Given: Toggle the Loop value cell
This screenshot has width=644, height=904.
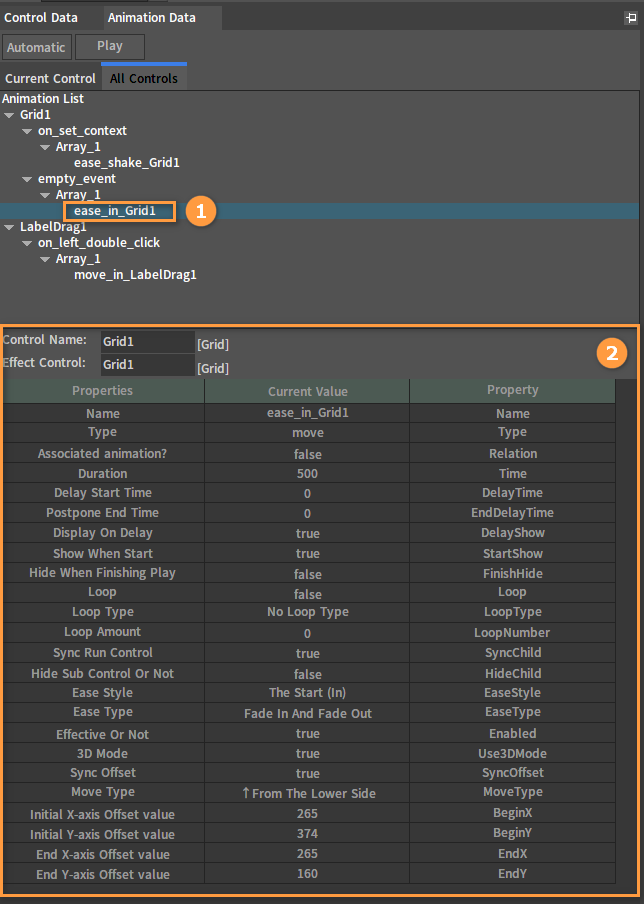Looking at the screenshot, I should coord(307,594).
